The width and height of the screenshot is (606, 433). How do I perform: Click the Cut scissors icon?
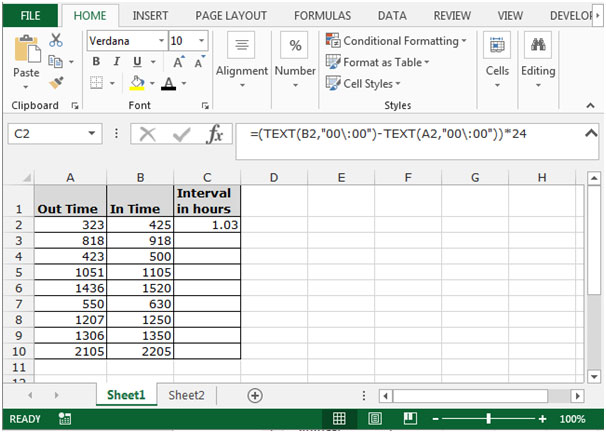(56, 40)
